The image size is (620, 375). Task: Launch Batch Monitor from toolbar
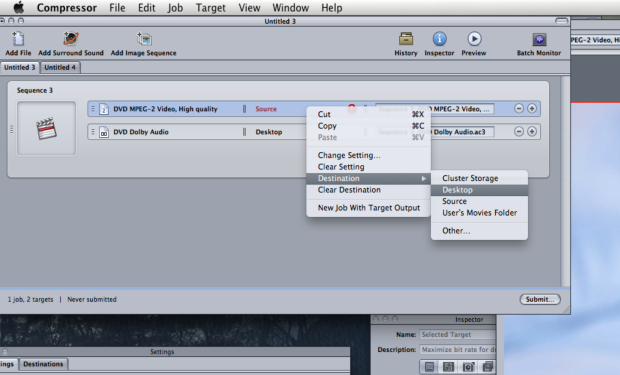coord(539,40)
